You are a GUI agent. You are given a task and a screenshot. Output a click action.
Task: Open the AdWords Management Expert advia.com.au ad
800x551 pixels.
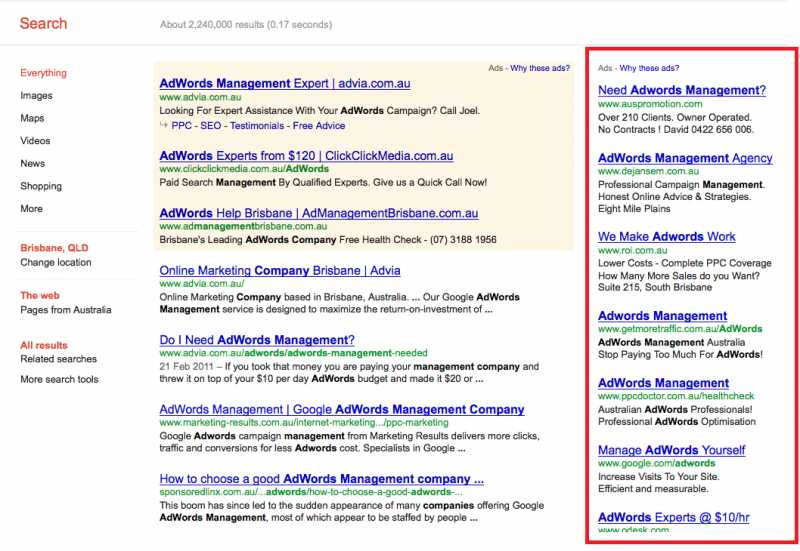click(x=285, y=83)
